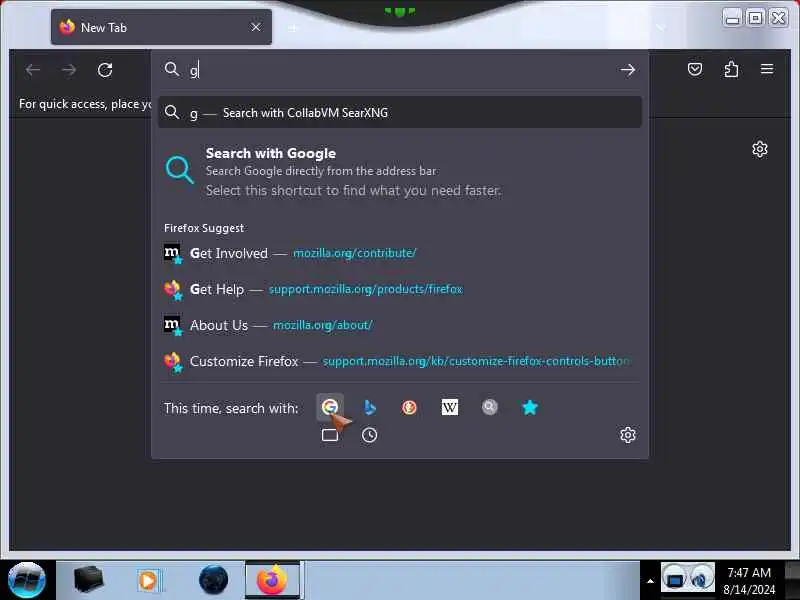Personalize New Tab gear icon
Image resolution: width=800 pixels, height=600 pixels.
pyautogui.click(x=760, y=149)
